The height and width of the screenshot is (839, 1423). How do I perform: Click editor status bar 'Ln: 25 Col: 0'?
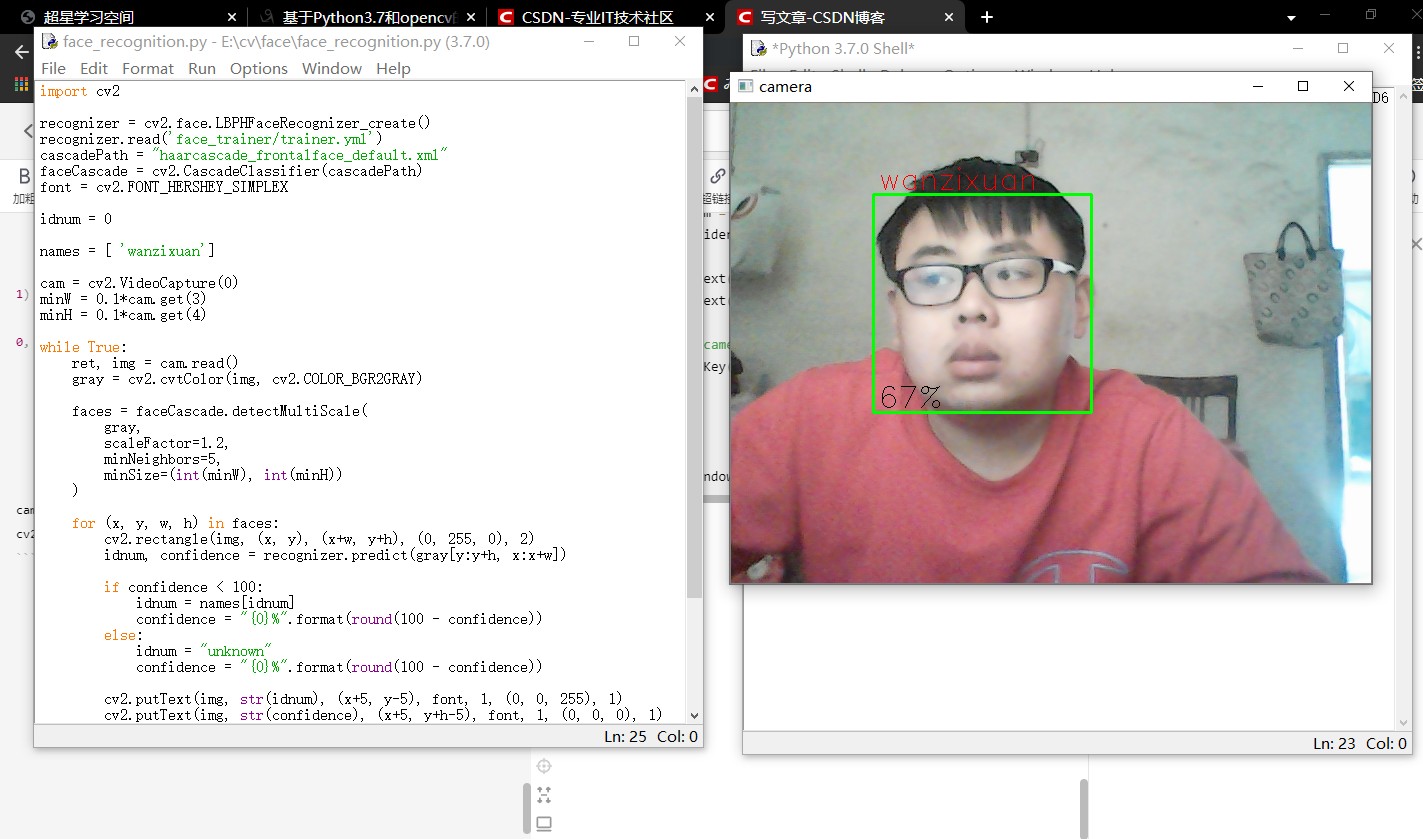click(651, 736)
